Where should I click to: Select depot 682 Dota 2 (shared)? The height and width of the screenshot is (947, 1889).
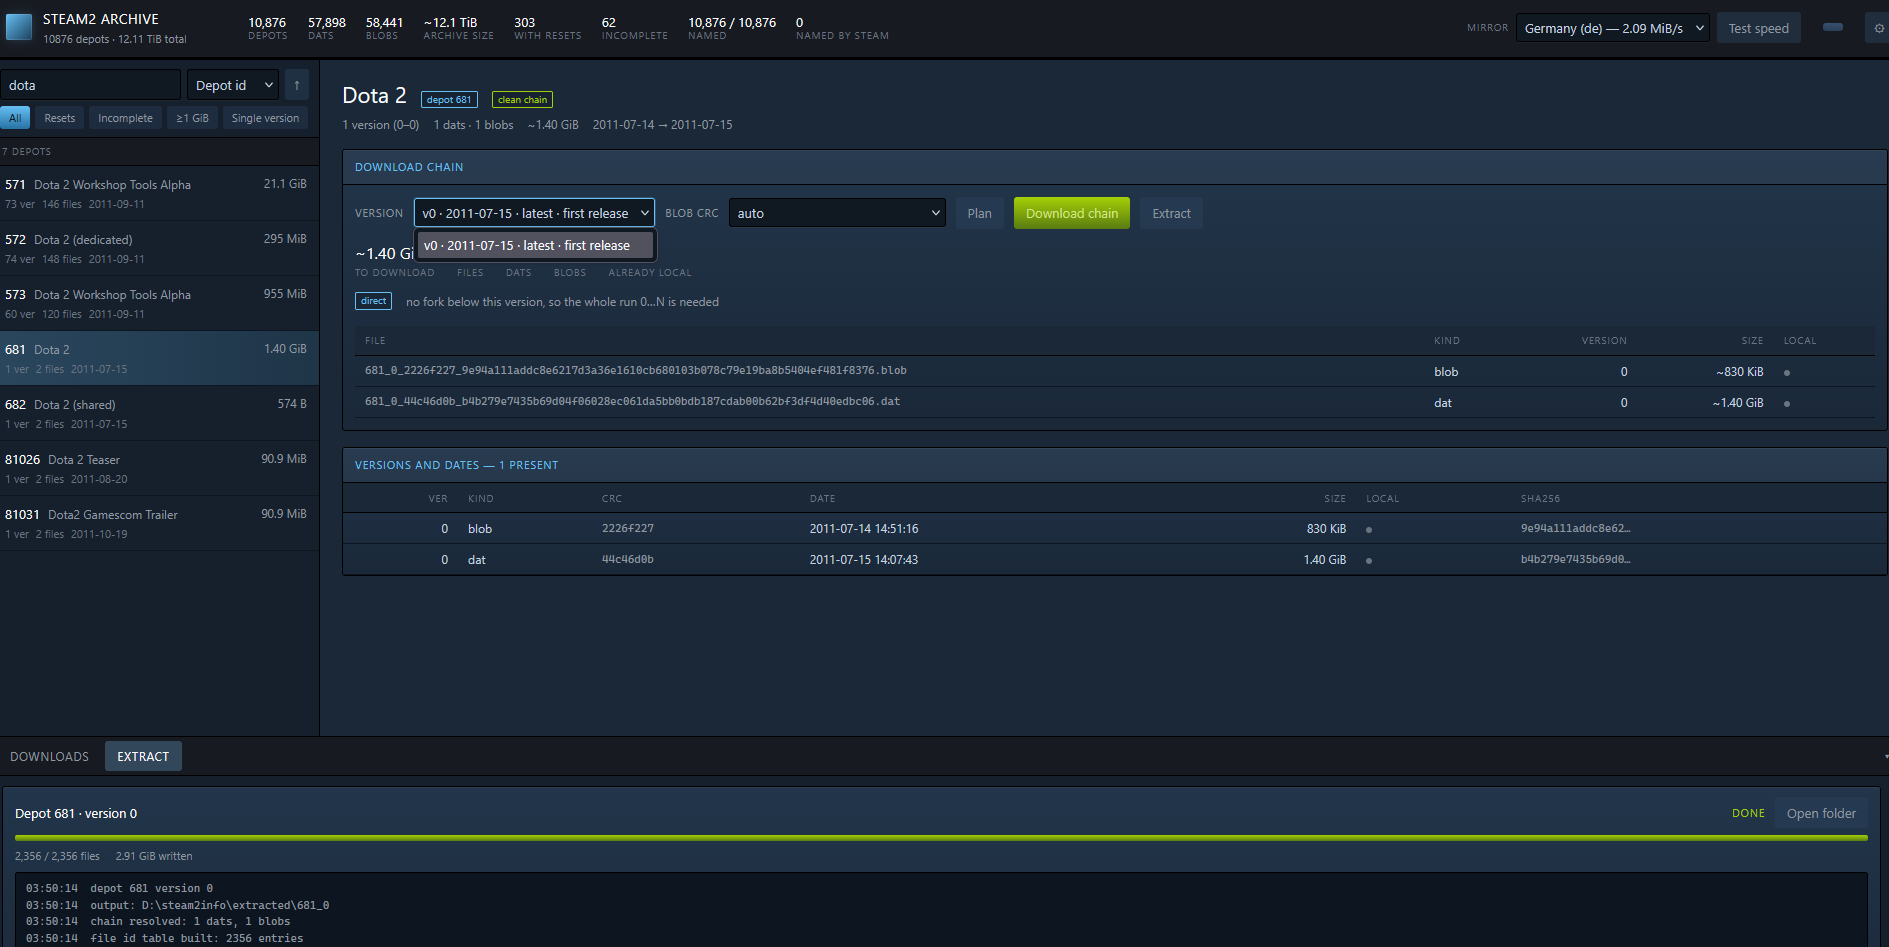[x=159, y=414]
